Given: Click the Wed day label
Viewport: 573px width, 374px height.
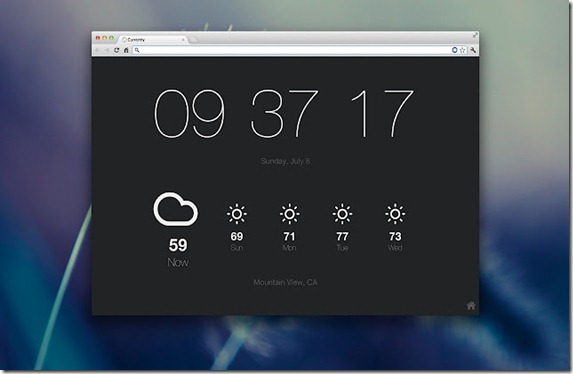Looking at the screenshot, I should pyautogui.click(x=395, y=248).
